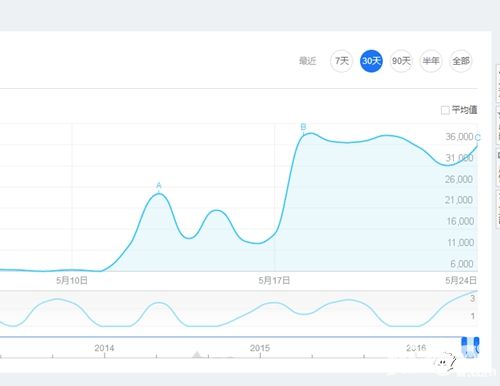Click the 2015 label on the timeline
This screenshot has width=500, height=386.
click(x=260, y=348)
